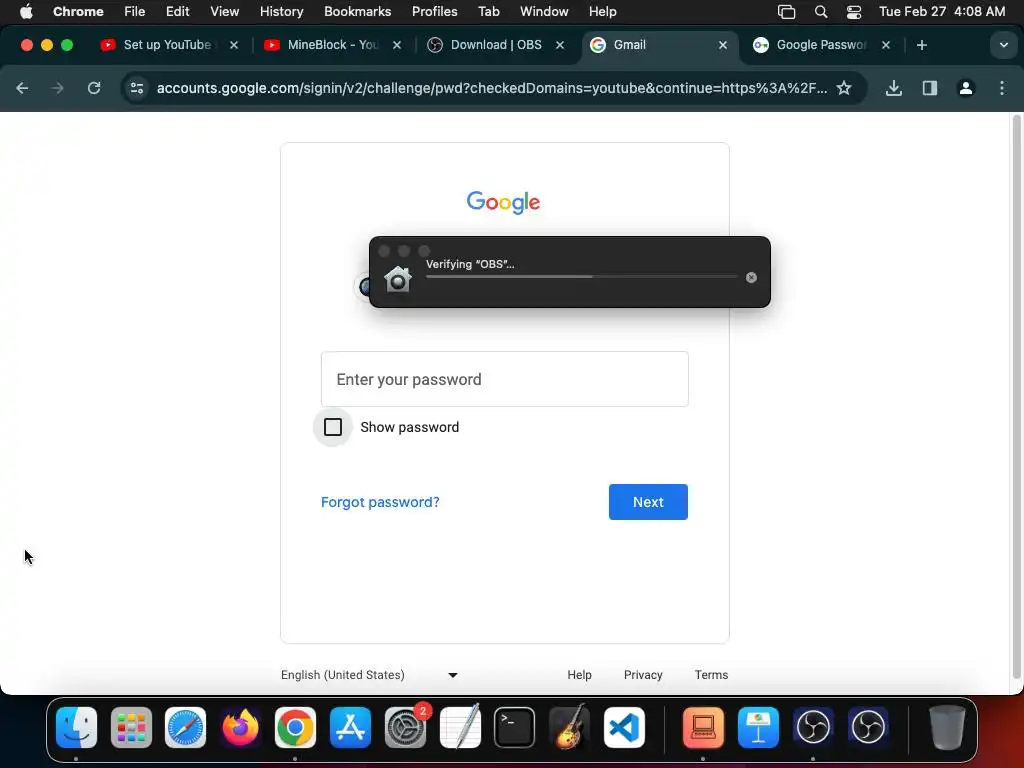Open the Chrome three-dot menu

[x=1002, y=88]
